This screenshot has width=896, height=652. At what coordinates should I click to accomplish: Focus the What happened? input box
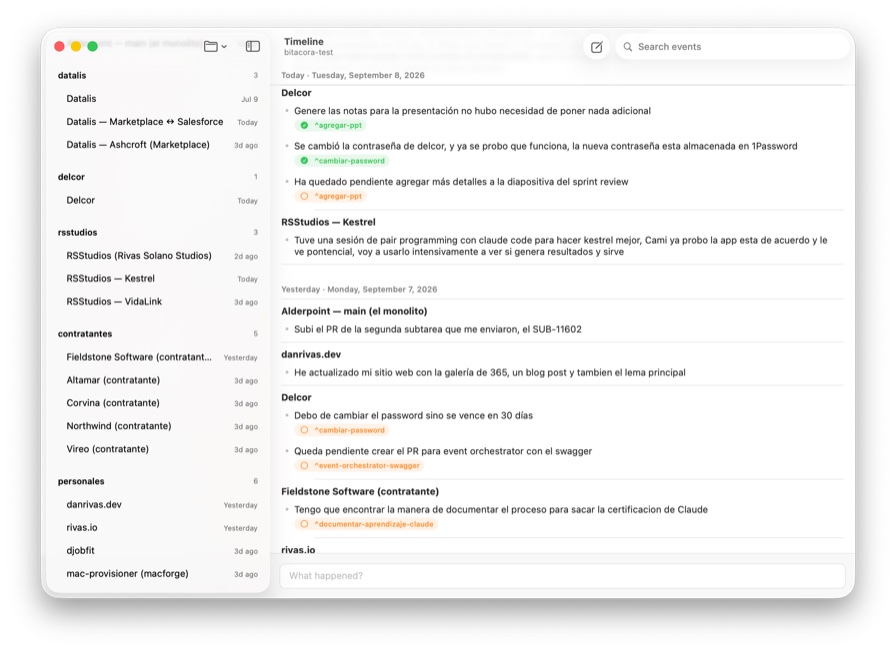coord(562,575)
